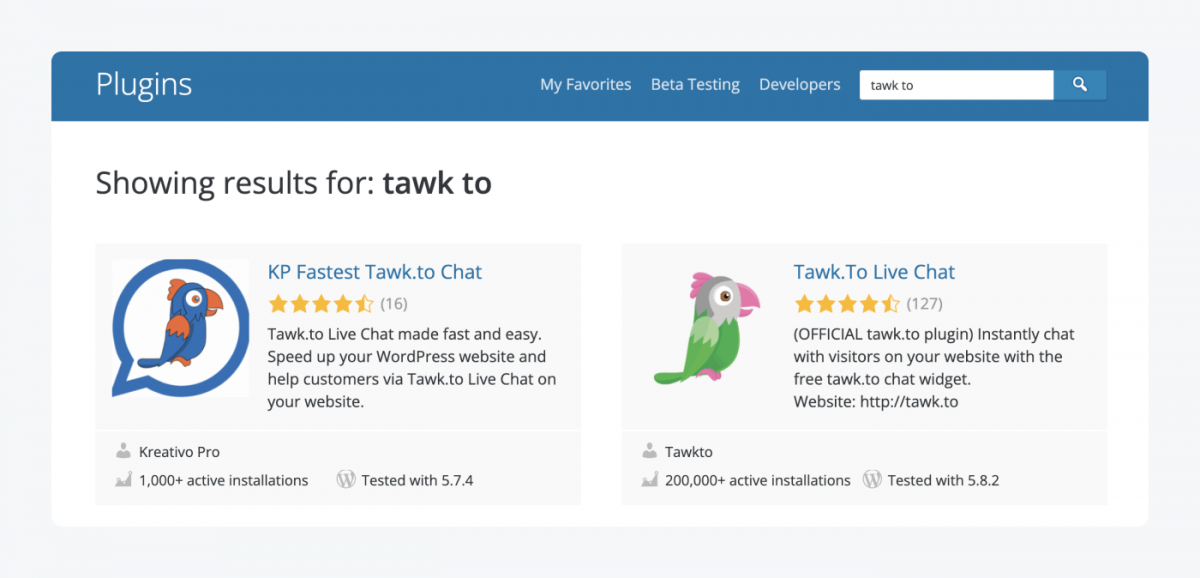Click 200,000+ active installations text
This screenshot has height=578, width=1200.
[x=758, y=480]
